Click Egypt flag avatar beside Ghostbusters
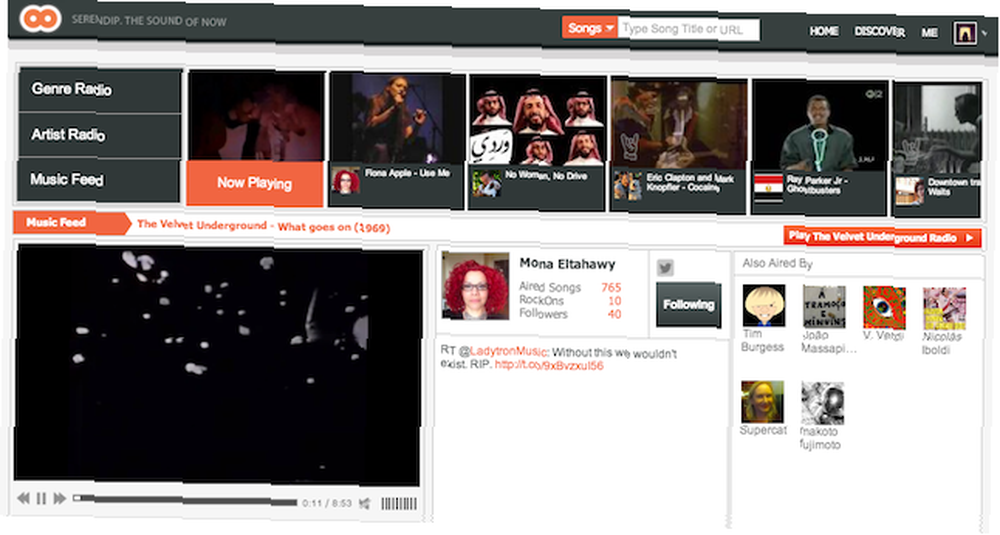Image resolution: width=1000 pixels, height=535 pixels. [768, 188]
